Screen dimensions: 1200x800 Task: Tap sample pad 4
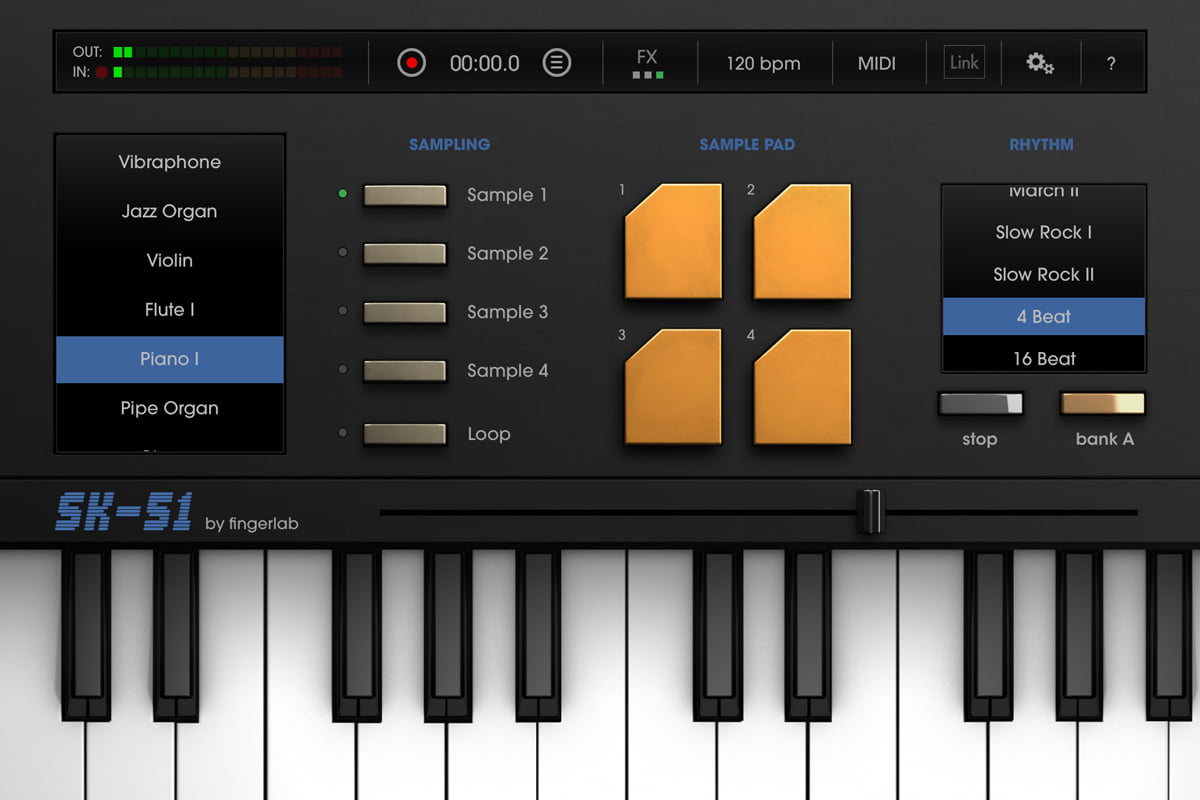(802, 386)
